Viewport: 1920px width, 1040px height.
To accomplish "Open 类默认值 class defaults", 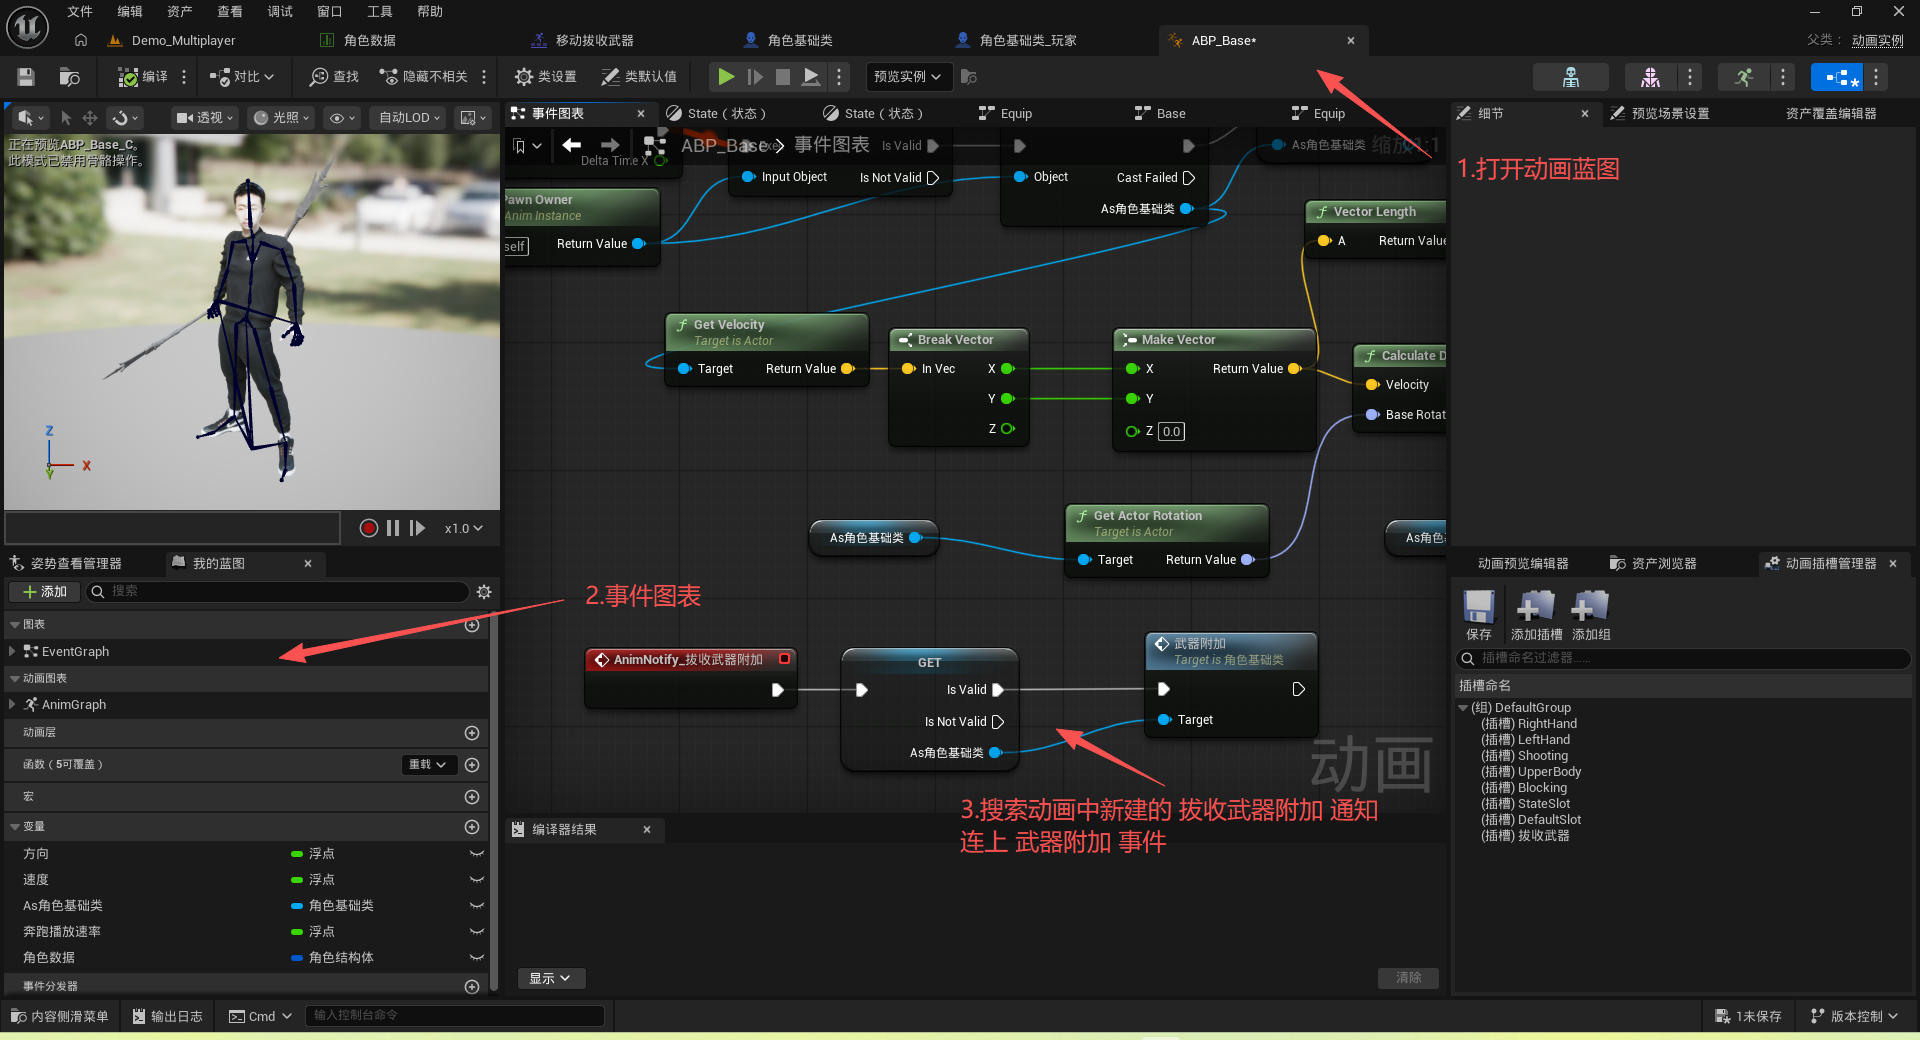I will [x=639, y=77].
